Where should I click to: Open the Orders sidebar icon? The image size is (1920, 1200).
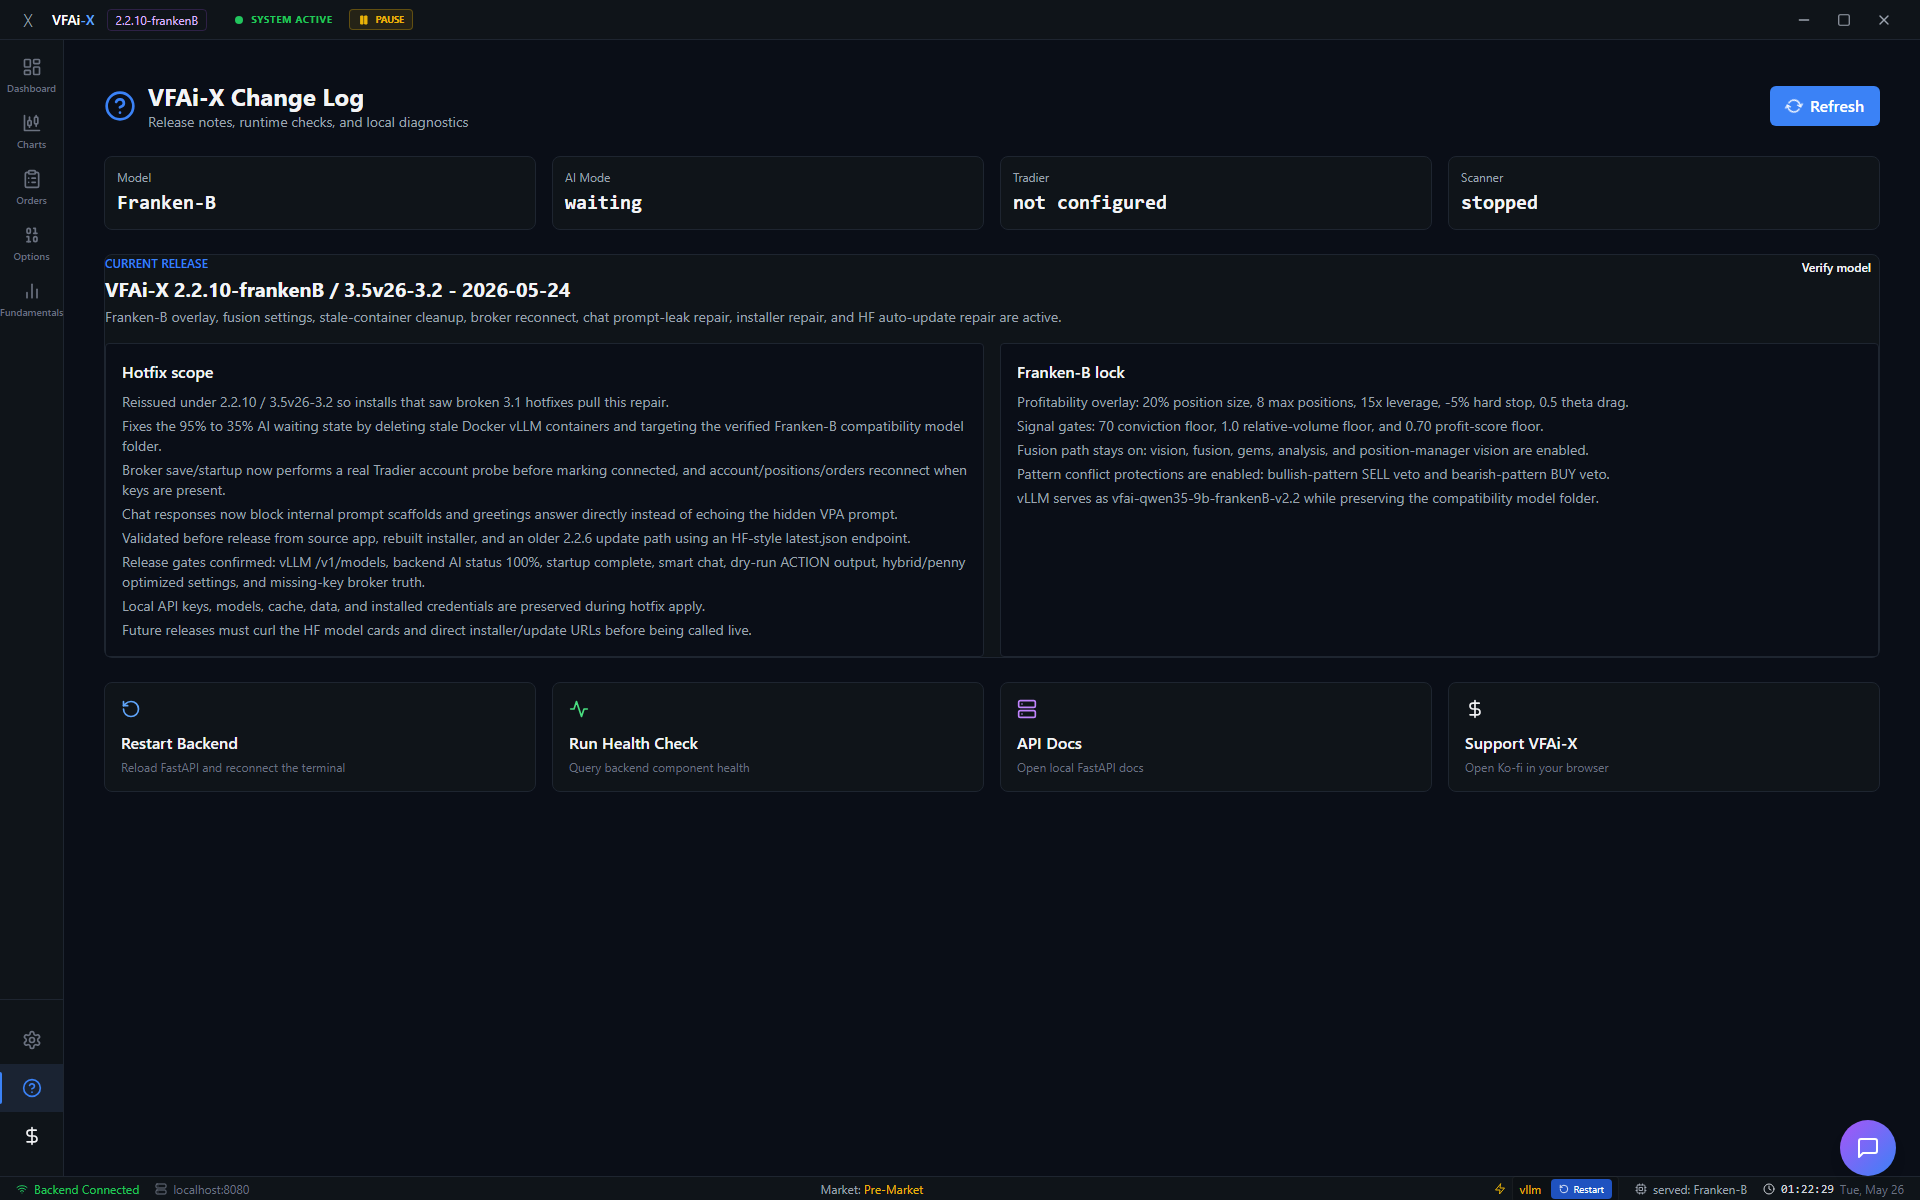click(x=31, y=187)
